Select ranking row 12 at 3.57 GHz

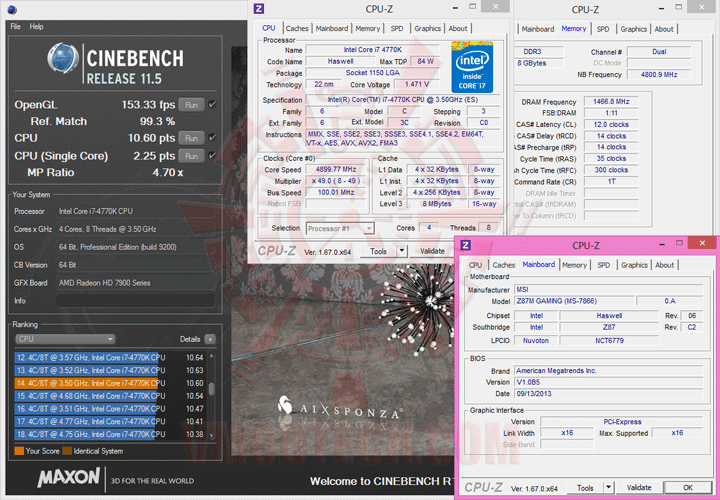(109, 358)
